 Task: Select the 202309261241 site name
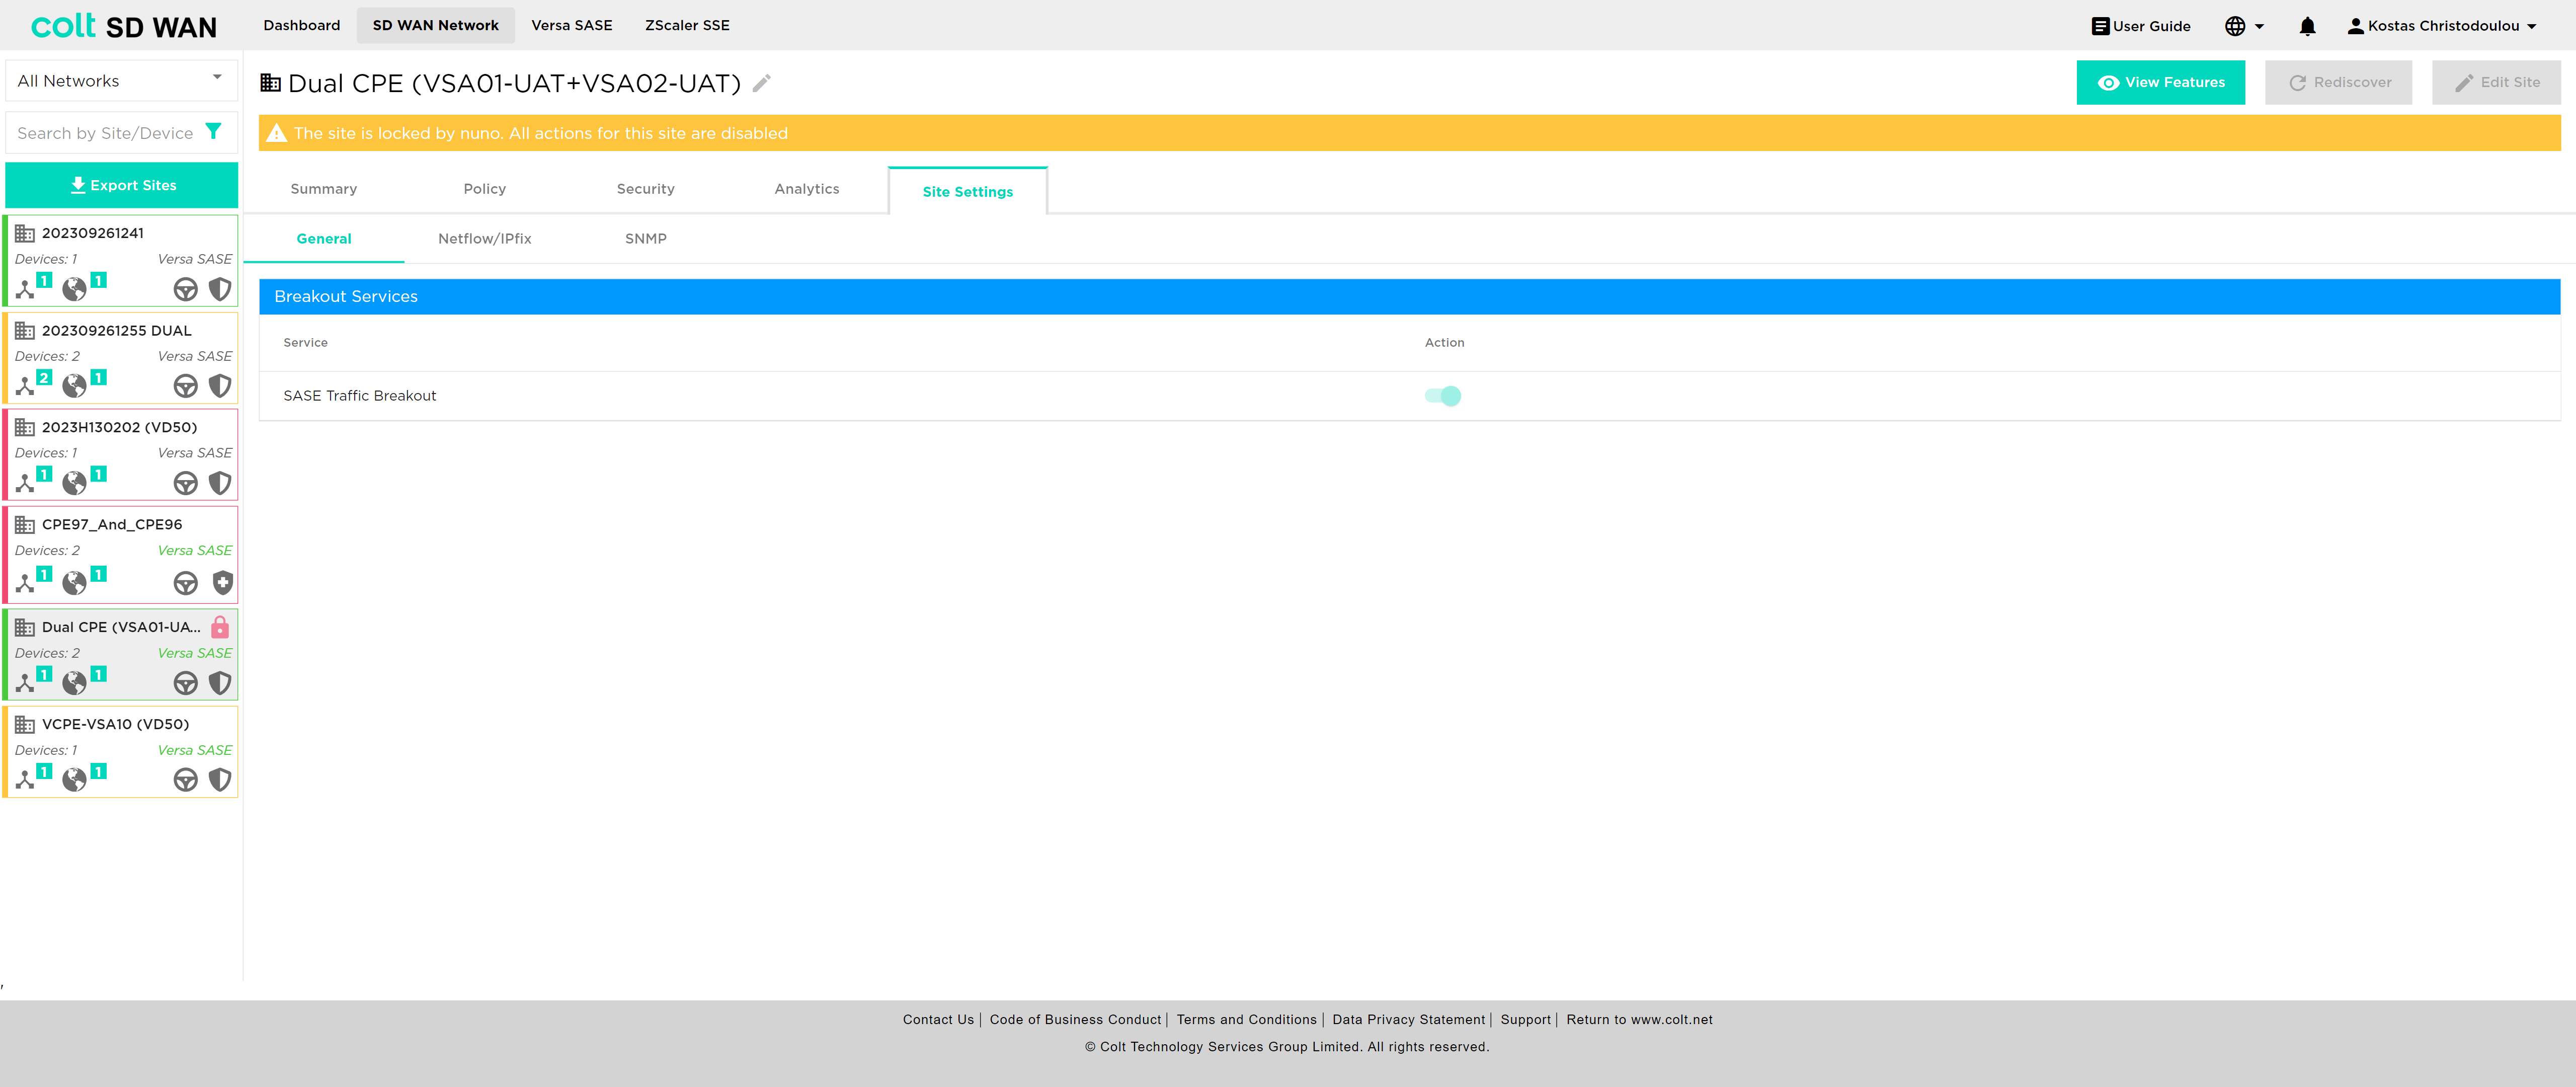(93, 233)
